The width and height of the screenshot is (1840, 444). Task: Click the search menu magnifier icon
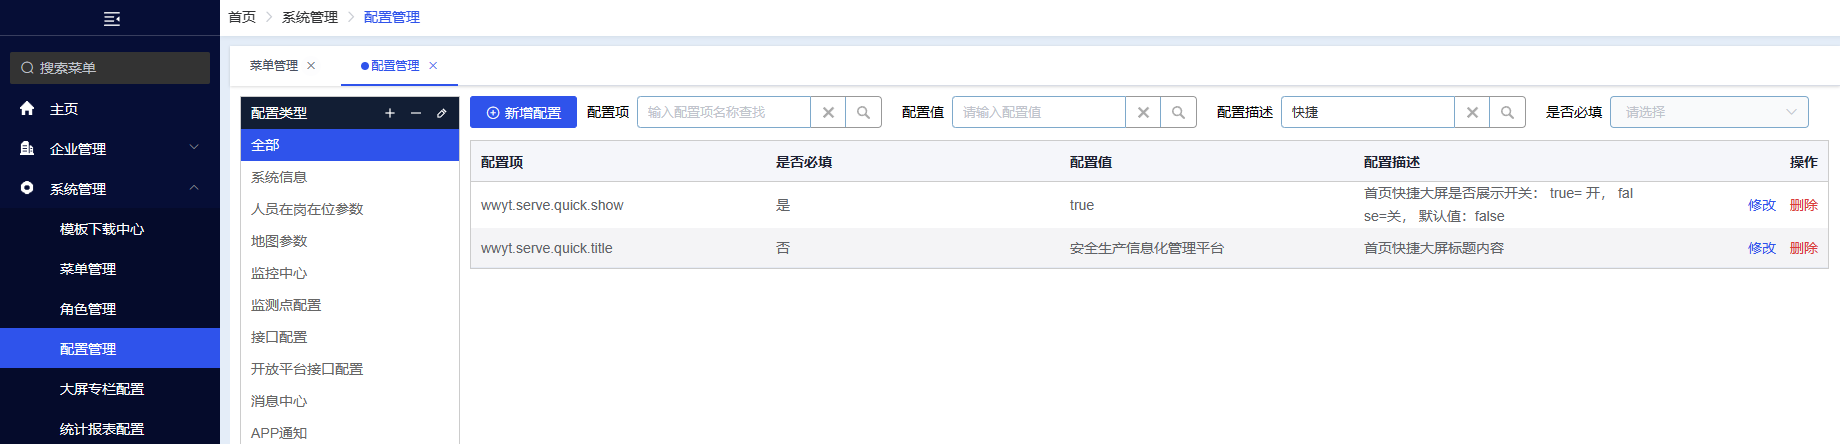27,68
